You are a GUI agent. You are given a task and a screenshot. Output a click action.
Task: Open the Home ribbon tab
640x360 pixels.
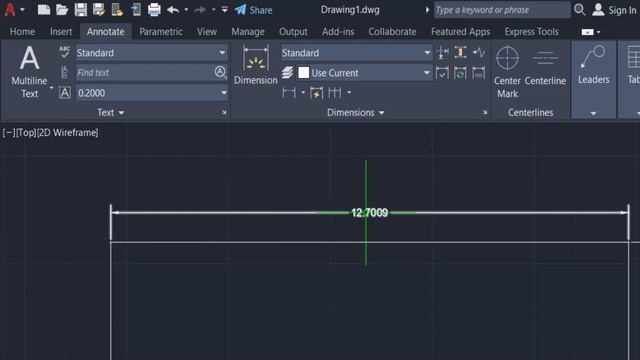pyautogui.click(x=22, y=31)
